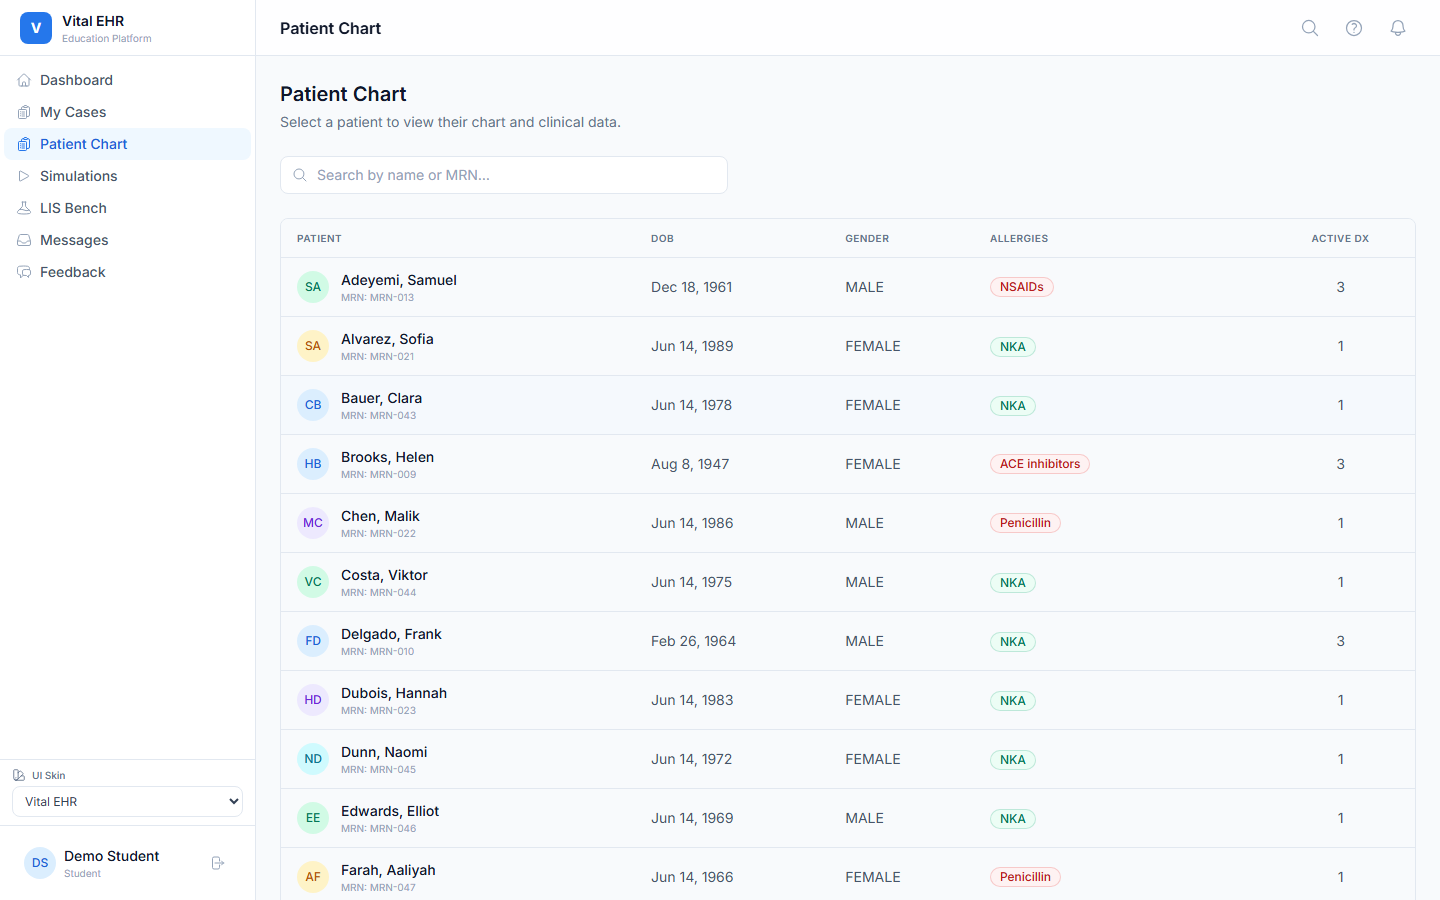
Task: Click the search magnifier icon in header
Action: pyautogui.click(x=1310, y=28)
